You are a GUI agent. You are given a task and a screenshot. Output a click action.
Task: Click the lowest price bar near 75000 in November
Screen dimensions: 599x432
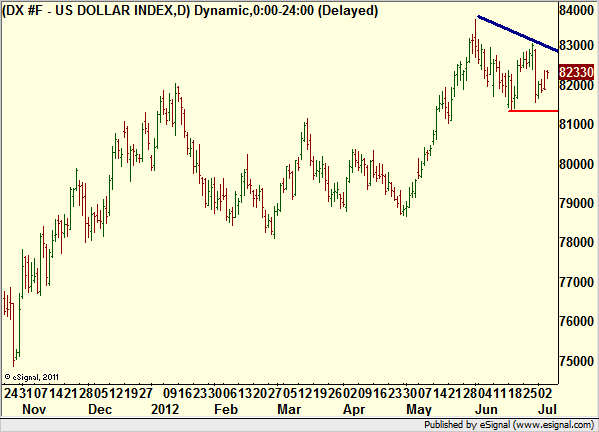pos(13,334)
